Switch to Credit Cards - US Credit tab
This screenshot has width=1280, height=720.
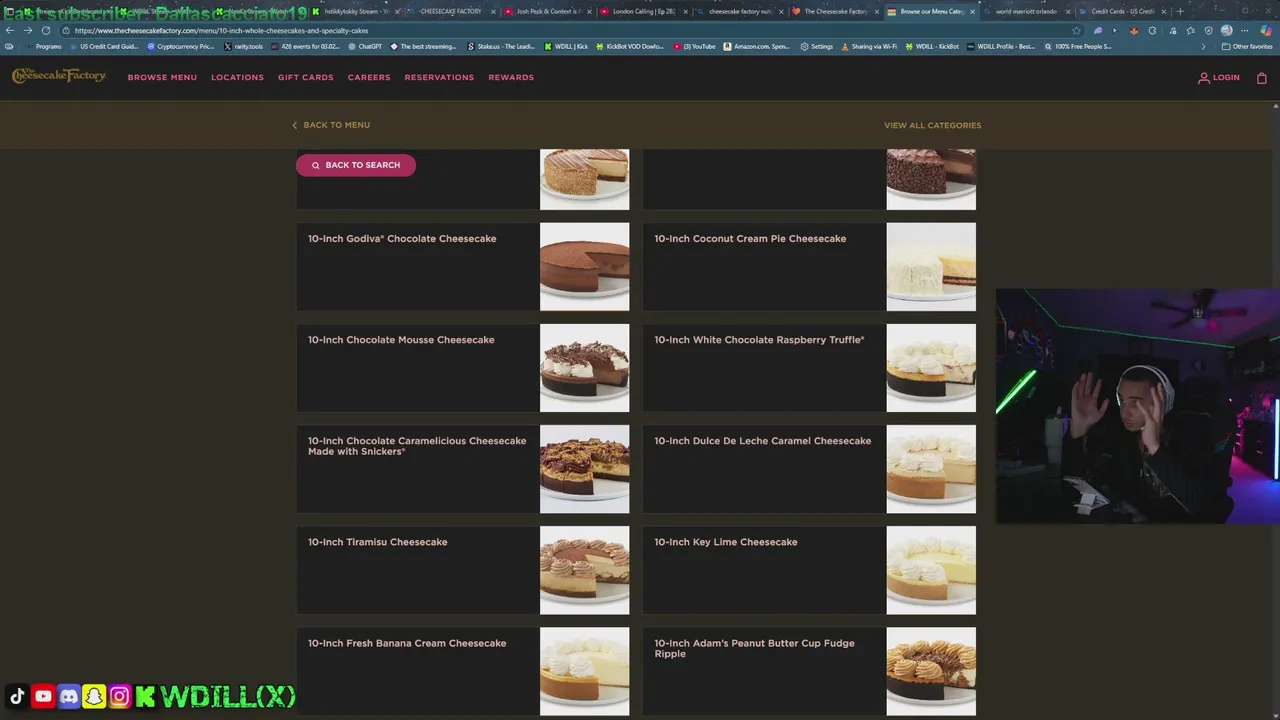point(1122,11)
